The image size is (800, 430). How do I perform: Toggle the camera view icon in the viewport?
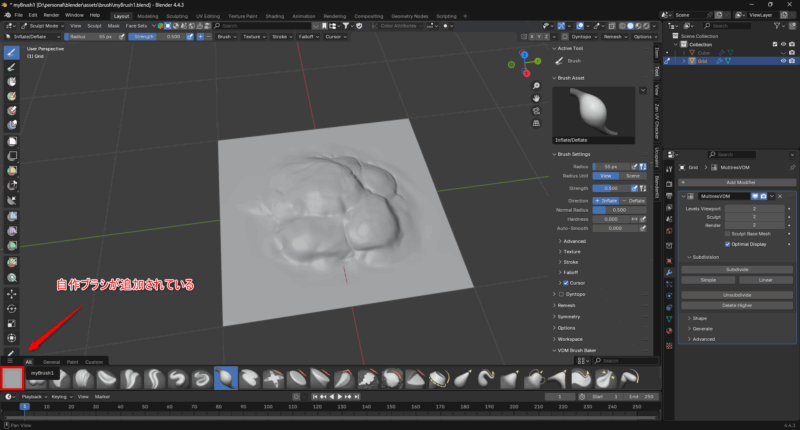click(x=536, y=111)
